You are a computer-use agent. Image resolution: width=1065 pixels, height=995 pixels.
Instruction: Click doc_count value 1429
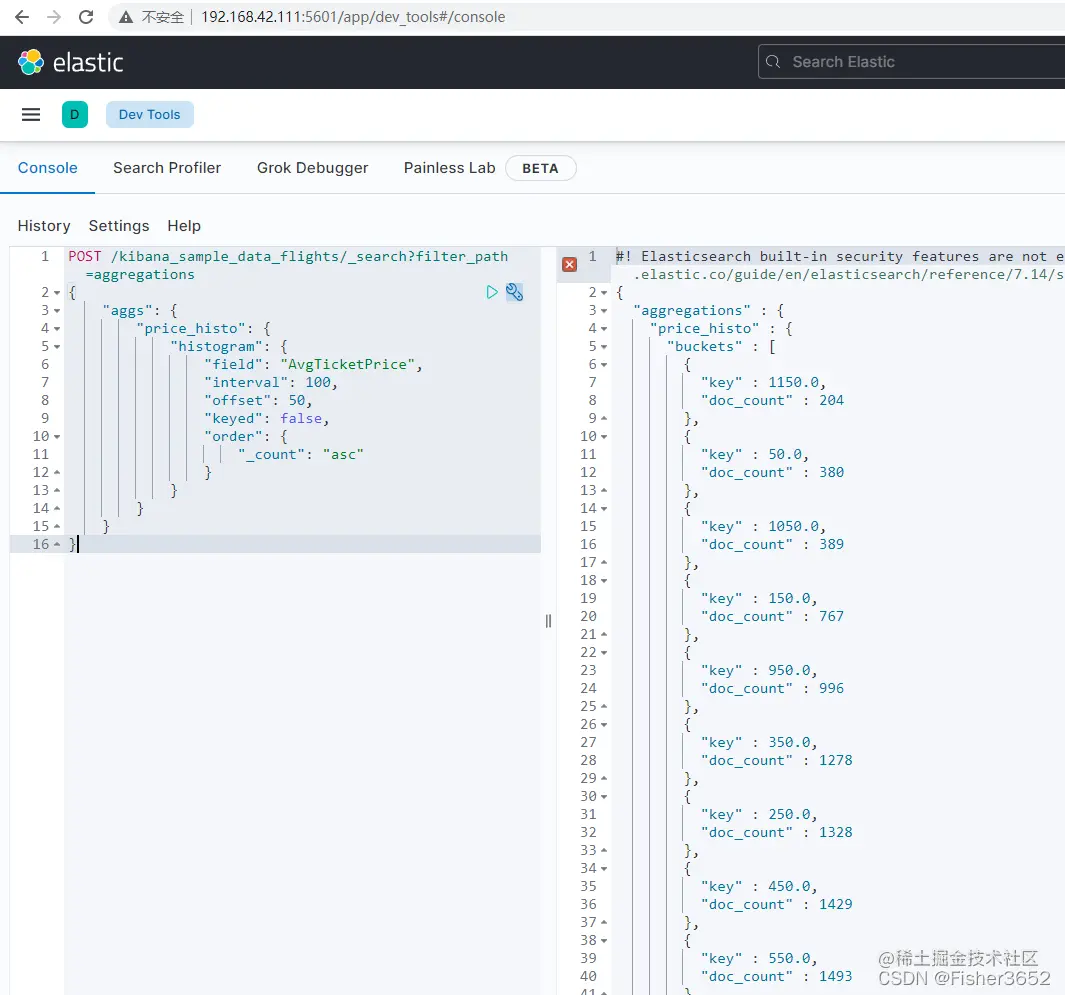coord(835,904)
